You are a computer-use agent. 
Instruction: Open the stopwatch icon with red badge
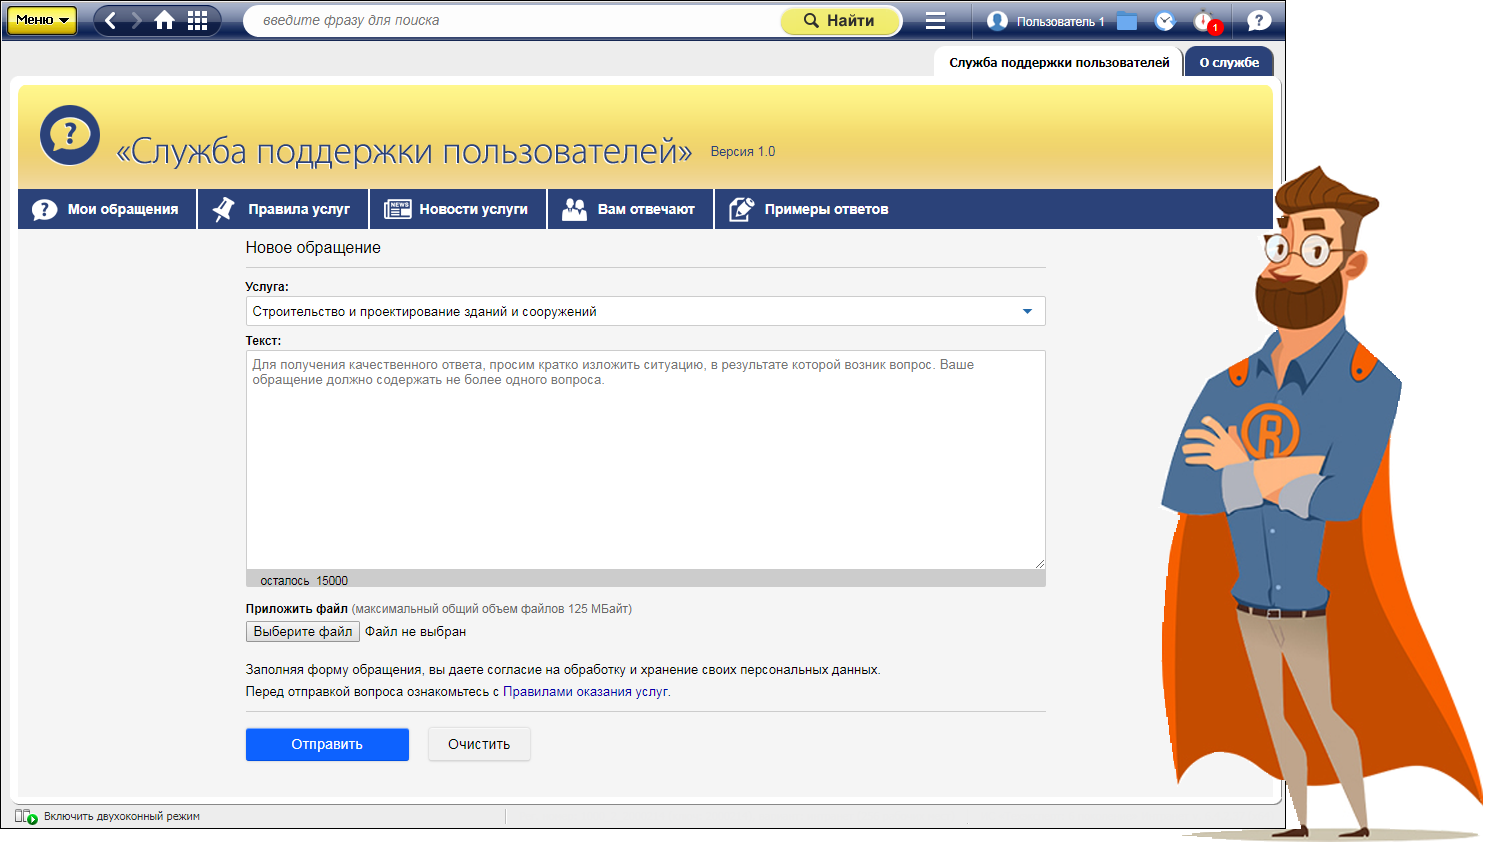(x=1205, y=21)
